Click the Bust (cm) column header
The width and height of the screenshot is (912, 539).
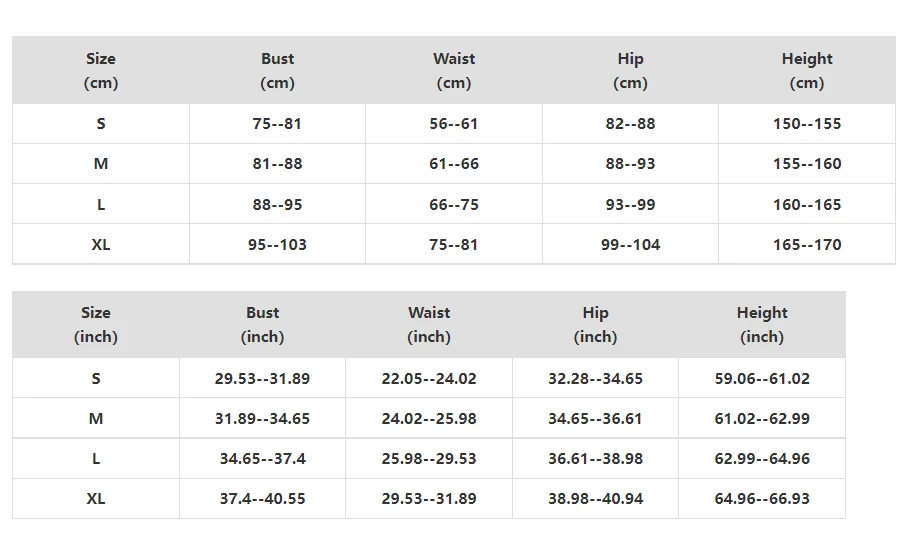pos(277,71)
